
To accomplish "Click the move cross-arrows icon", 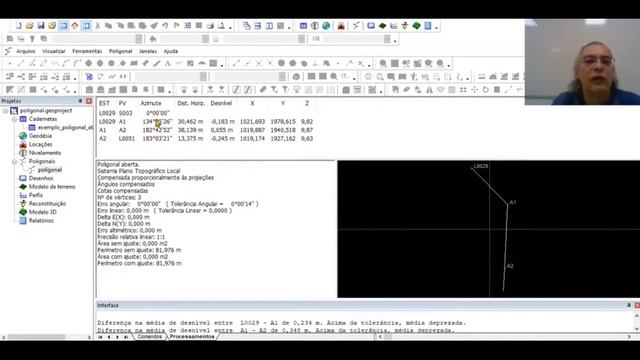I will coord(474,89).
